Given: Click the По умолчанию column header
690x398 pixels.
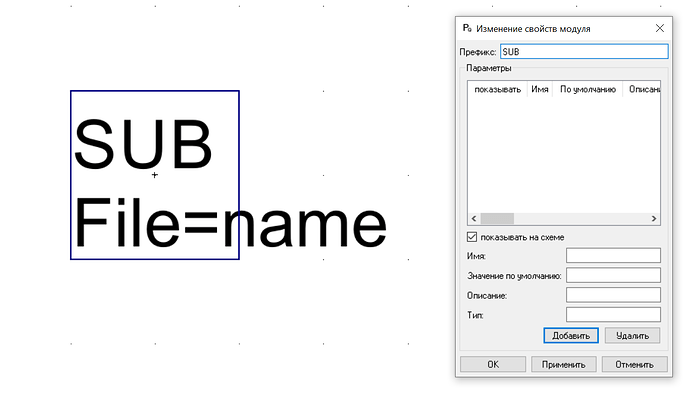Looking at the screenshot, I should tap(587, 89).
